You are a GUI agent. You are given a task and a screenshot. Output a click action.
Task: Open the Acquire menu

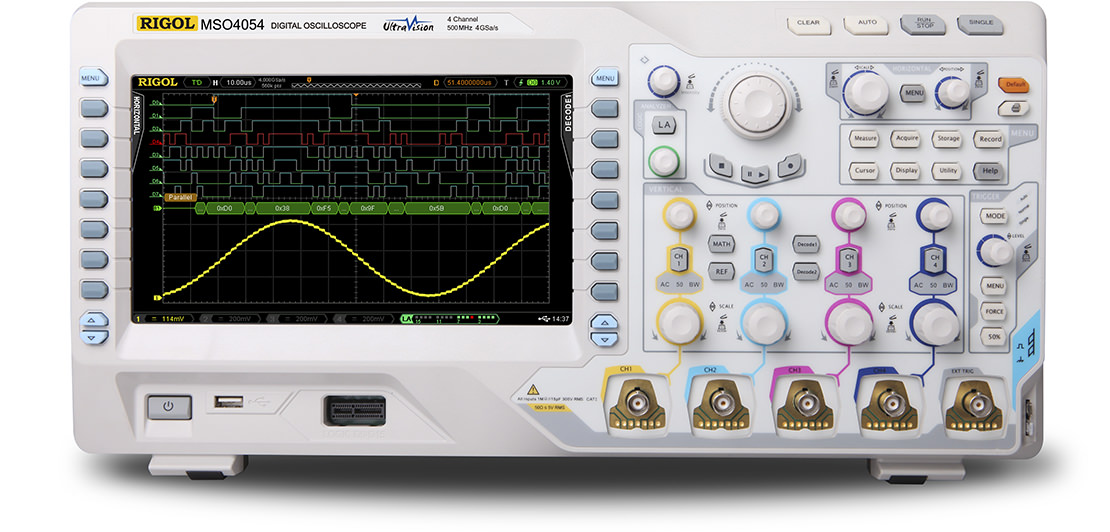coord(905,139)
